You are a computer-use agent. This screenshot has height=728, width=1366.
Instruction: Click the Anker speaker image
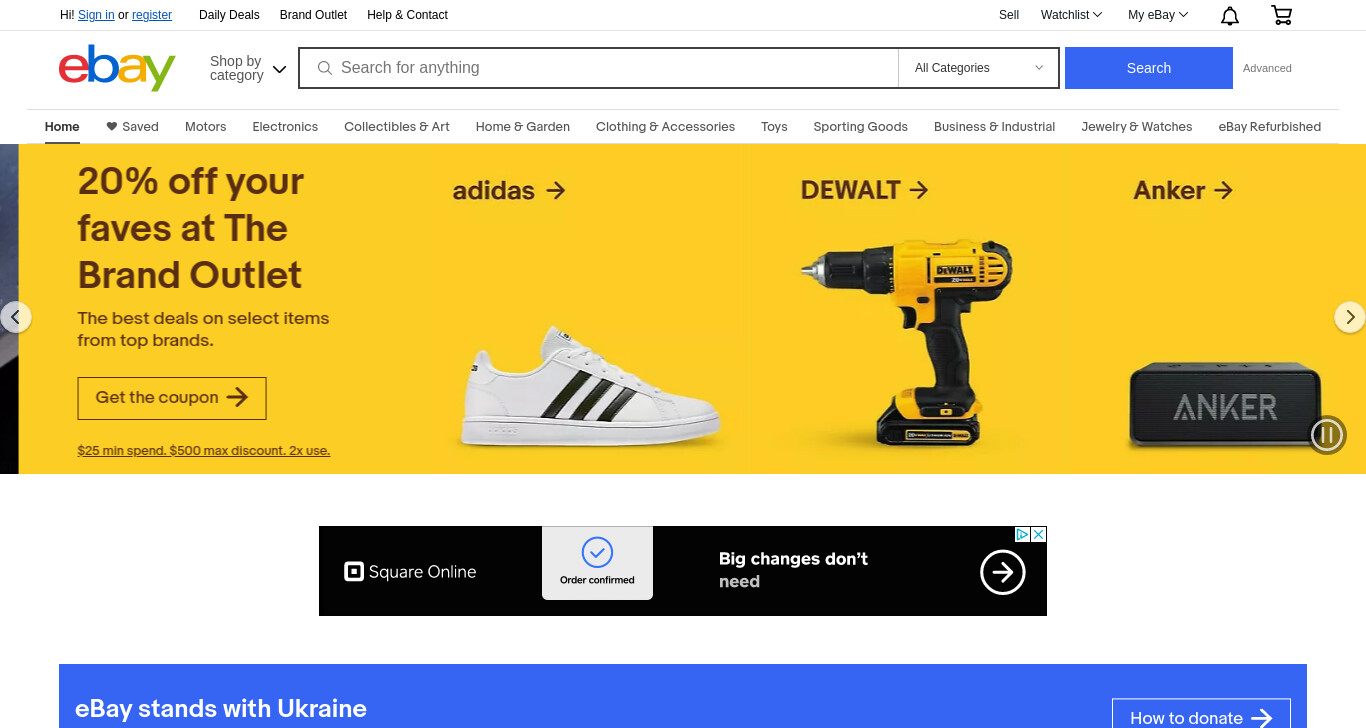(1225, 405)
